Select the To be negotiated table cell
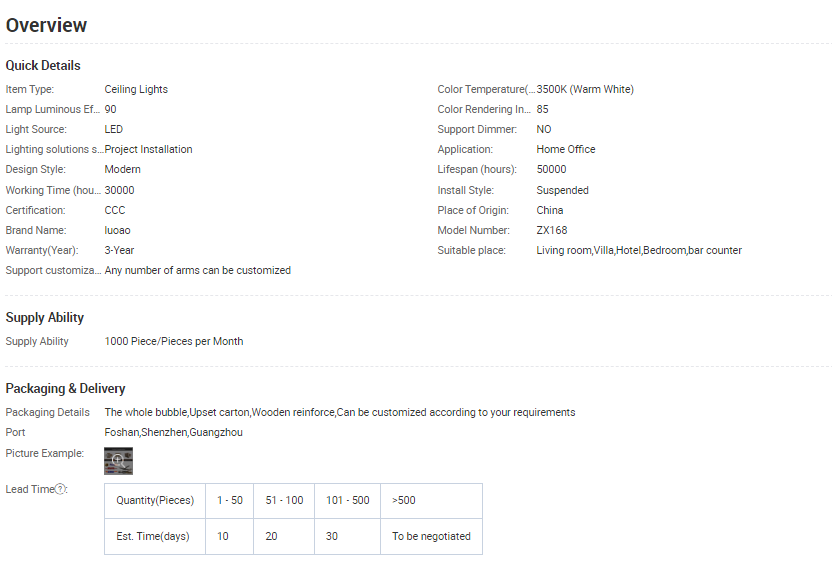832x562 pixels. click(431, 536)
